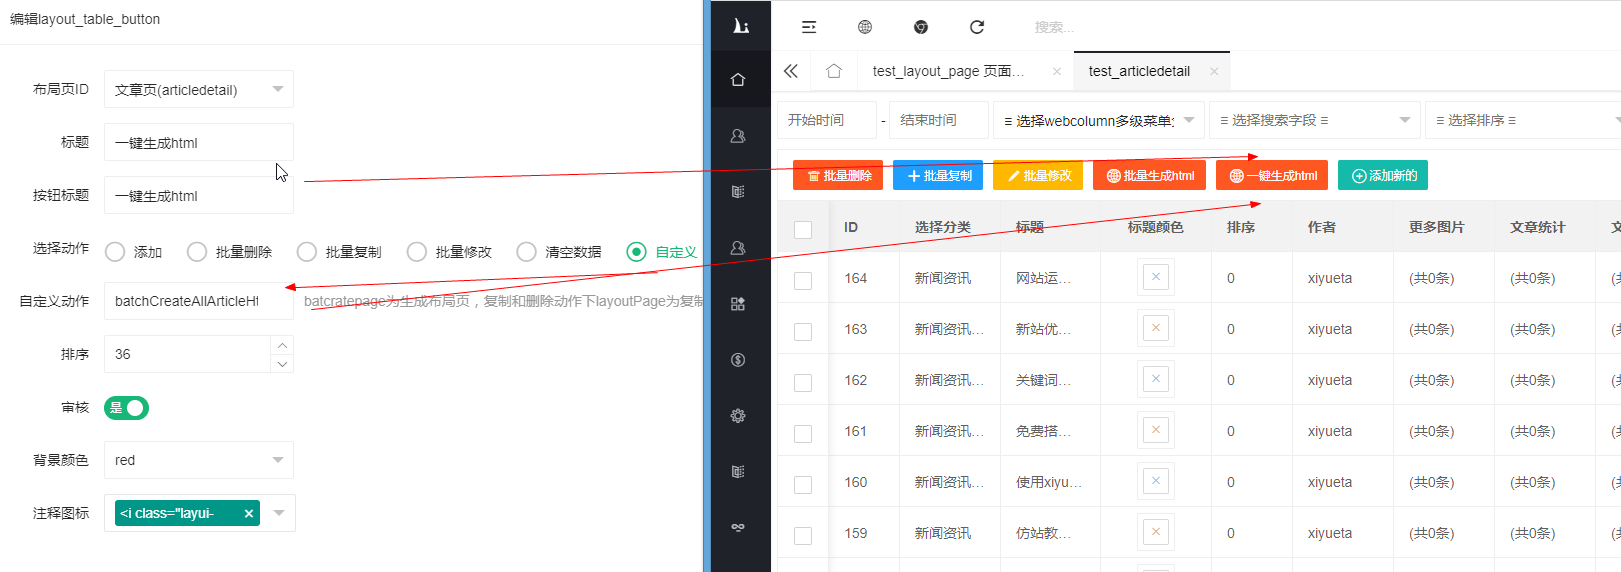Click the red 批量删除 button
The width and height of the screenshot is (1621, 572).
(x=838, y=176)
